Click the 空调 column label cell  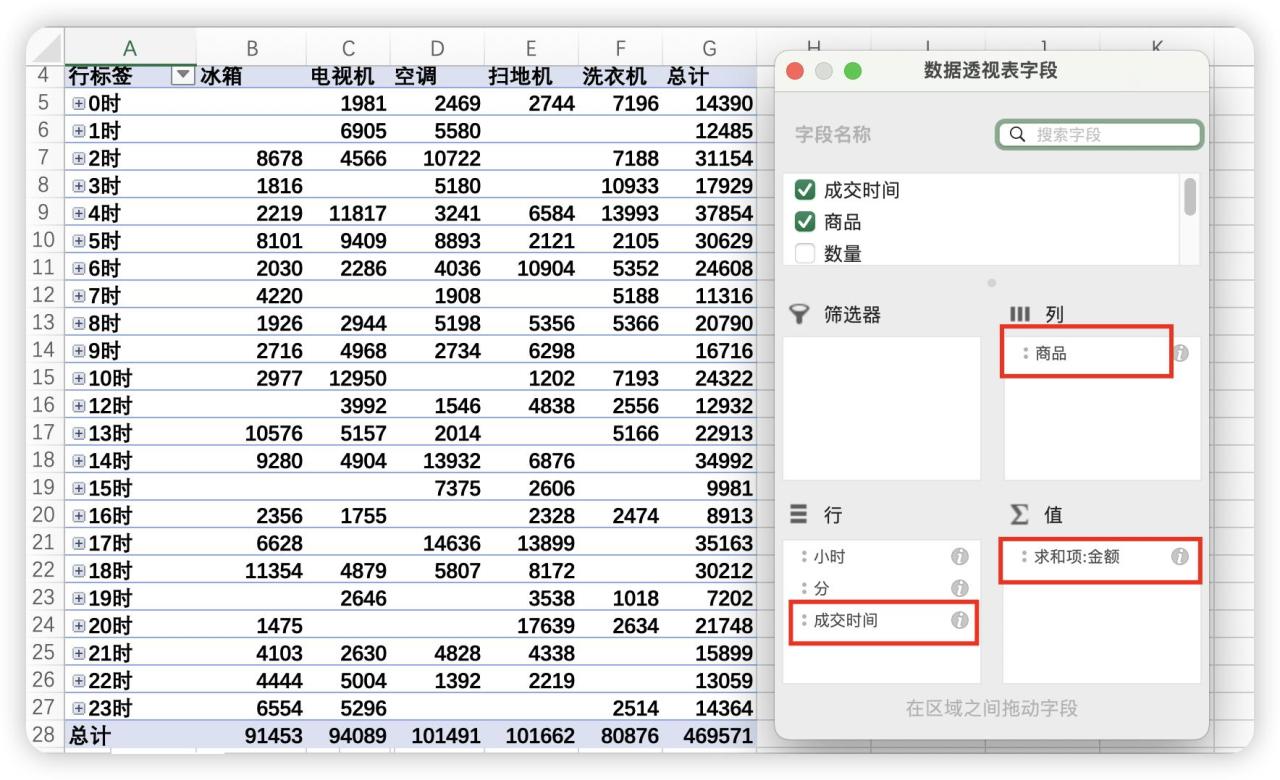click(437, 76)
